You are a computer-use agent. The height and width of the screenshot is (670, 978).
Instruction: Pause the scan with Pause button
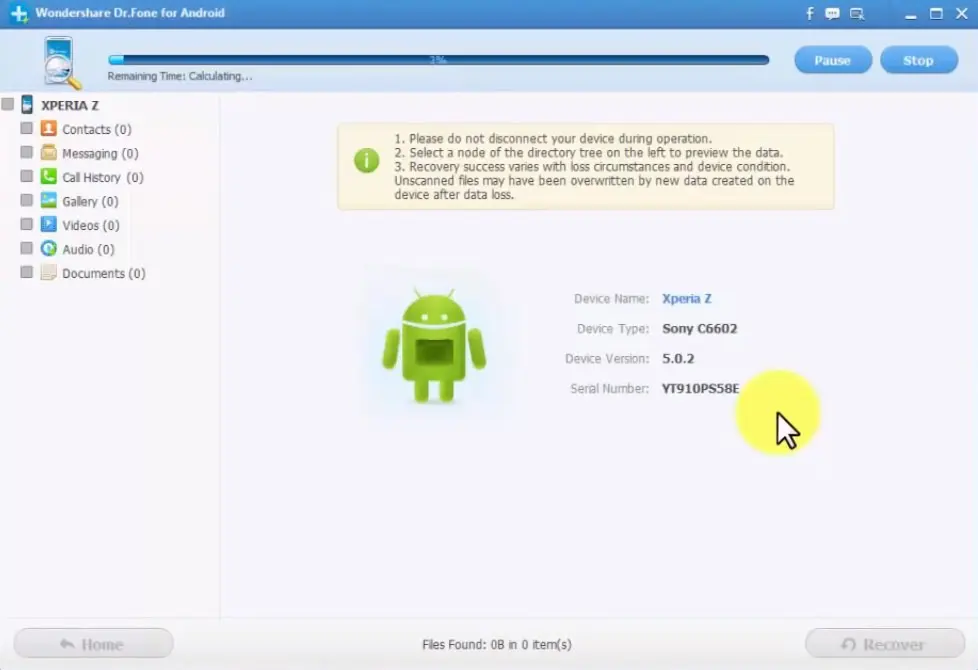tap(833, 60)
